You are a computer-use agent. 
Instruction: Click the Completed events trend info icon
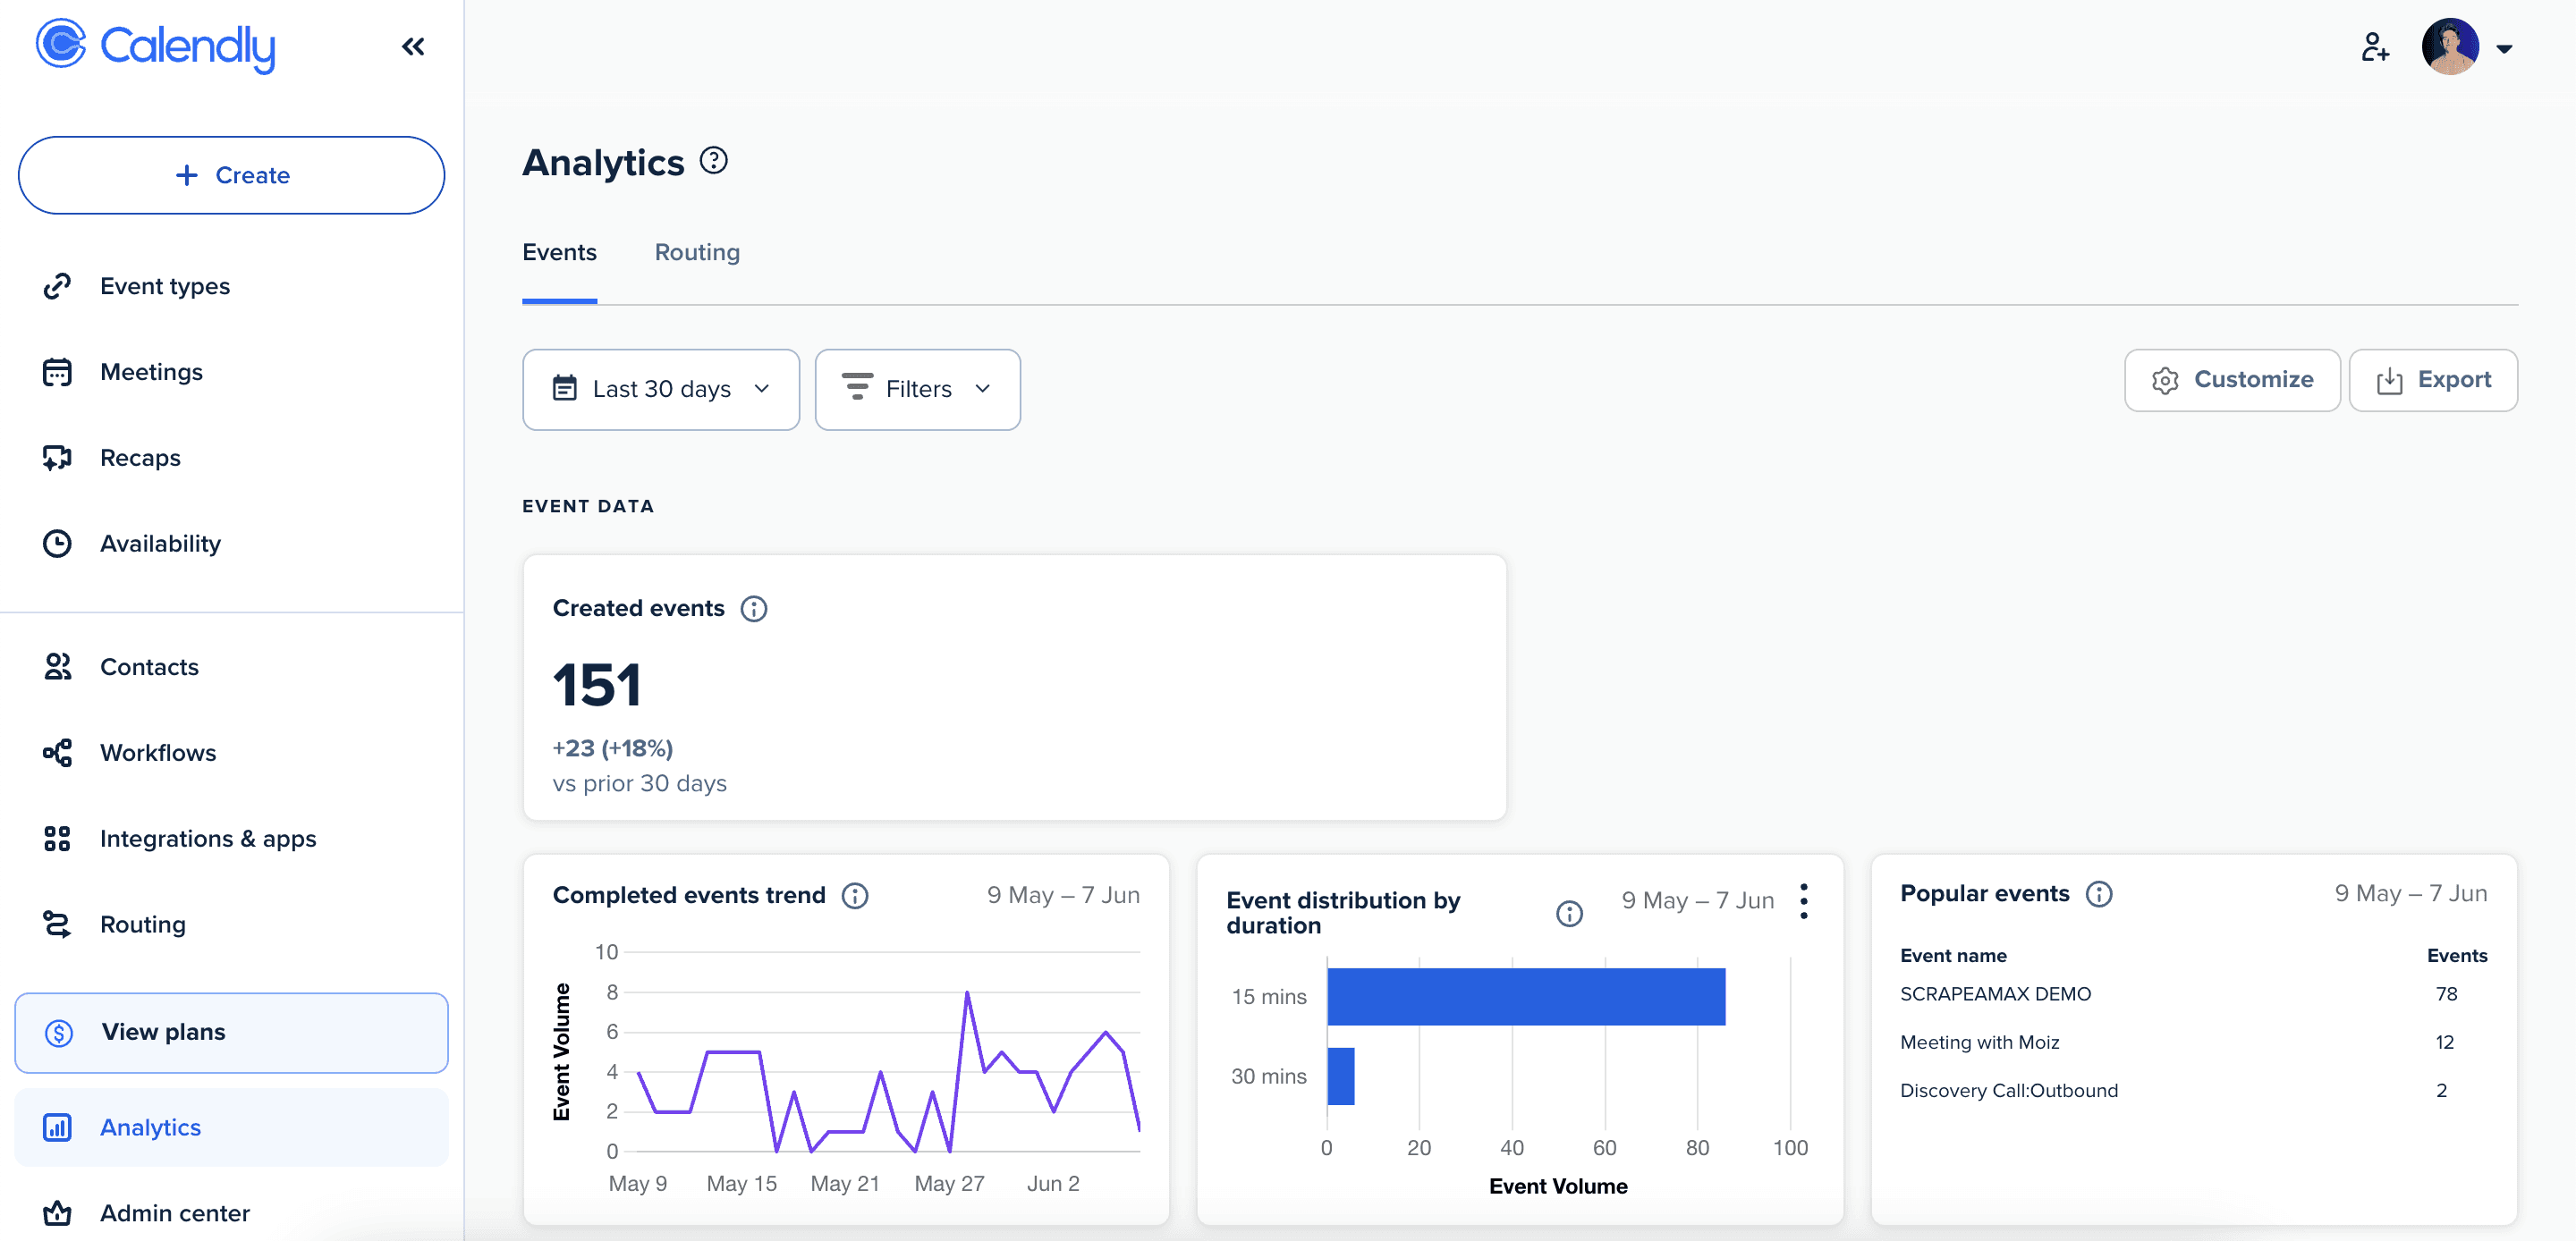855,896
